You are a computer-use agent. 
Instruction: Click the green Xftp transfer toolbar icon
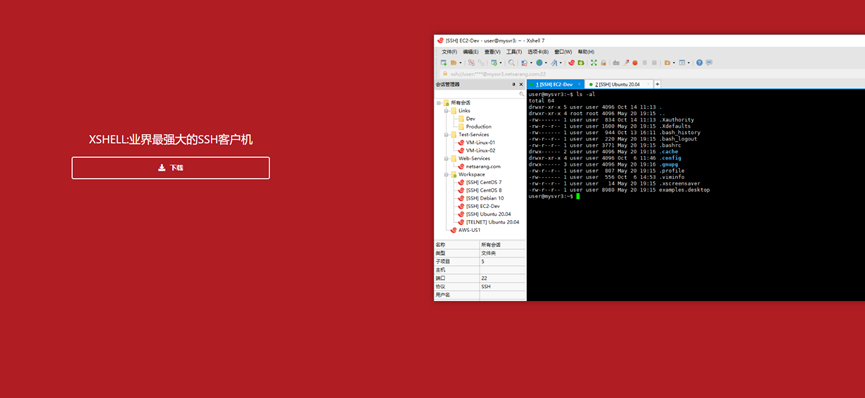pyautogui.click(x=581, y=63)
